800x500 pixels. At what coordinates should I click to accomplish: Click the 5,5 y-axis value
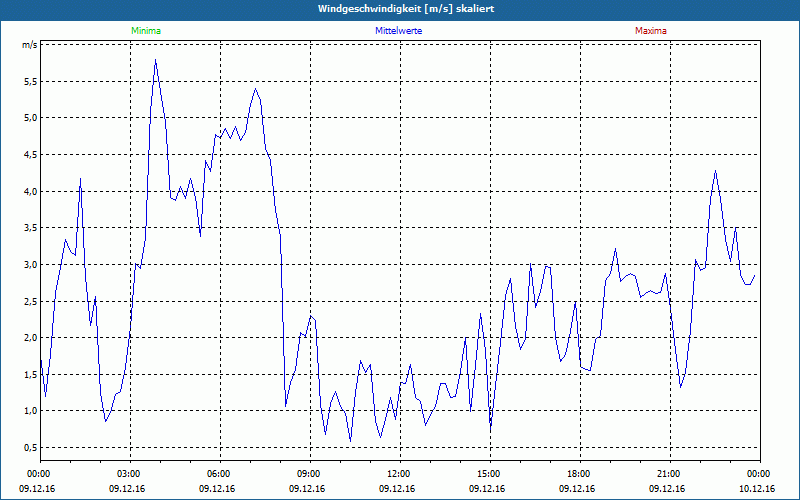[x=31, y=82]
